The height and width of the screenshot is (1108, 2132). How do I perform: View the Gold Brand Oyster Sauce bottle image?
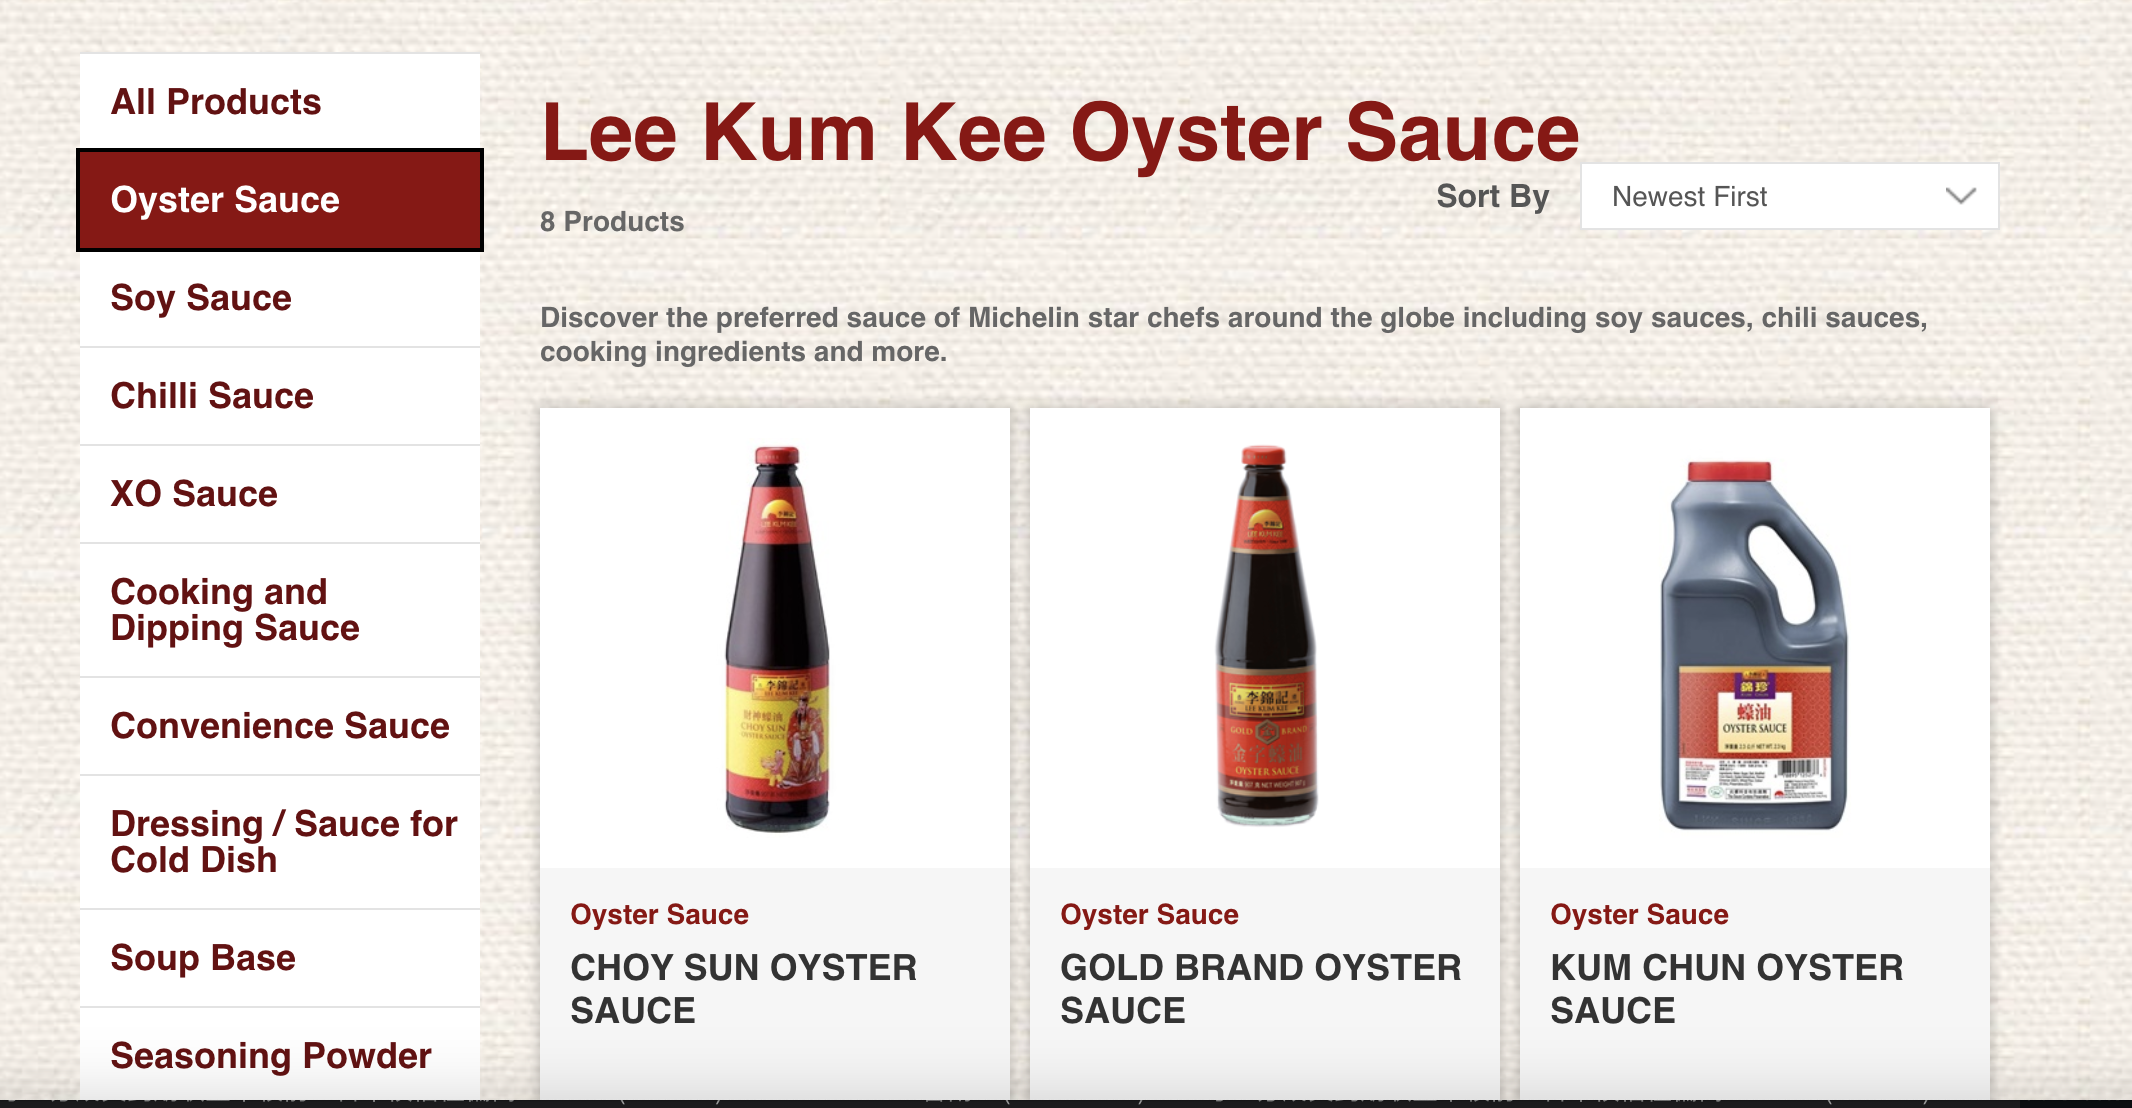click(1265, 635)
